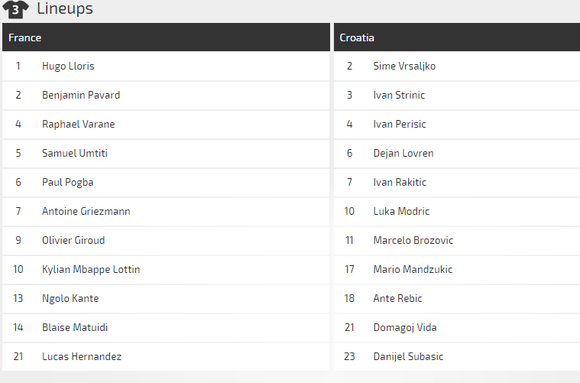Click the Lineups jersey icon

pos(16,9)
